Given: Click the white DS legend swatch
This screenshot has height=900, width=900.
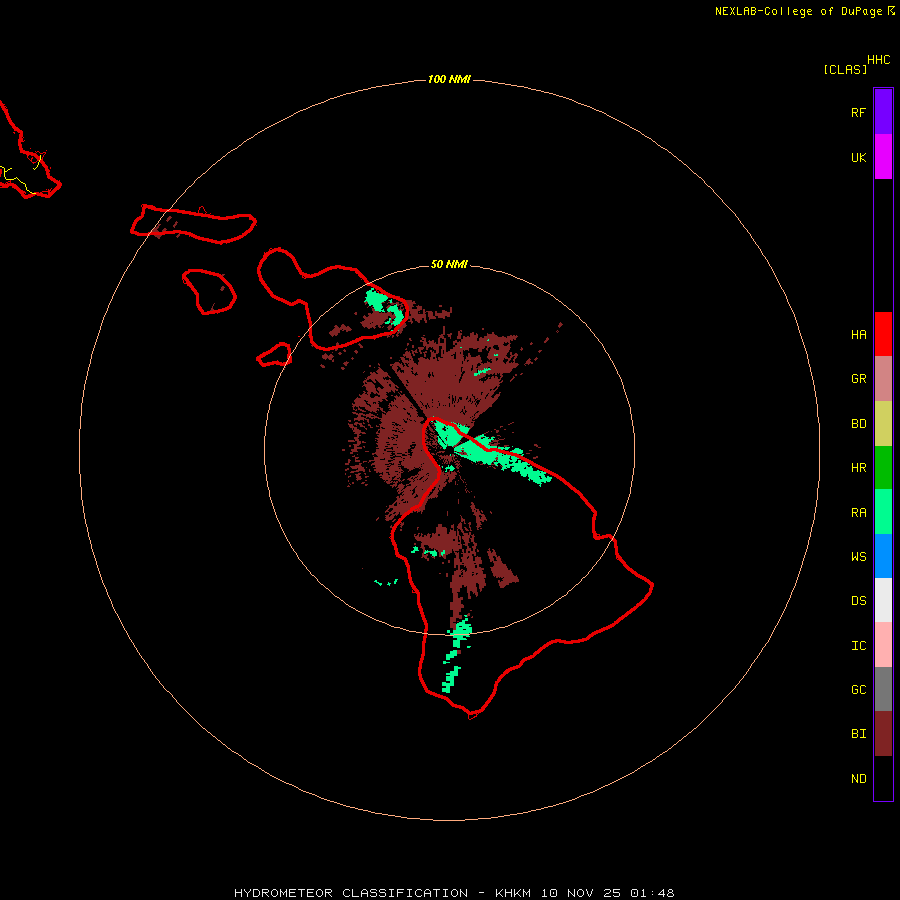Looking at the screenshot, I should click(883, 600).
